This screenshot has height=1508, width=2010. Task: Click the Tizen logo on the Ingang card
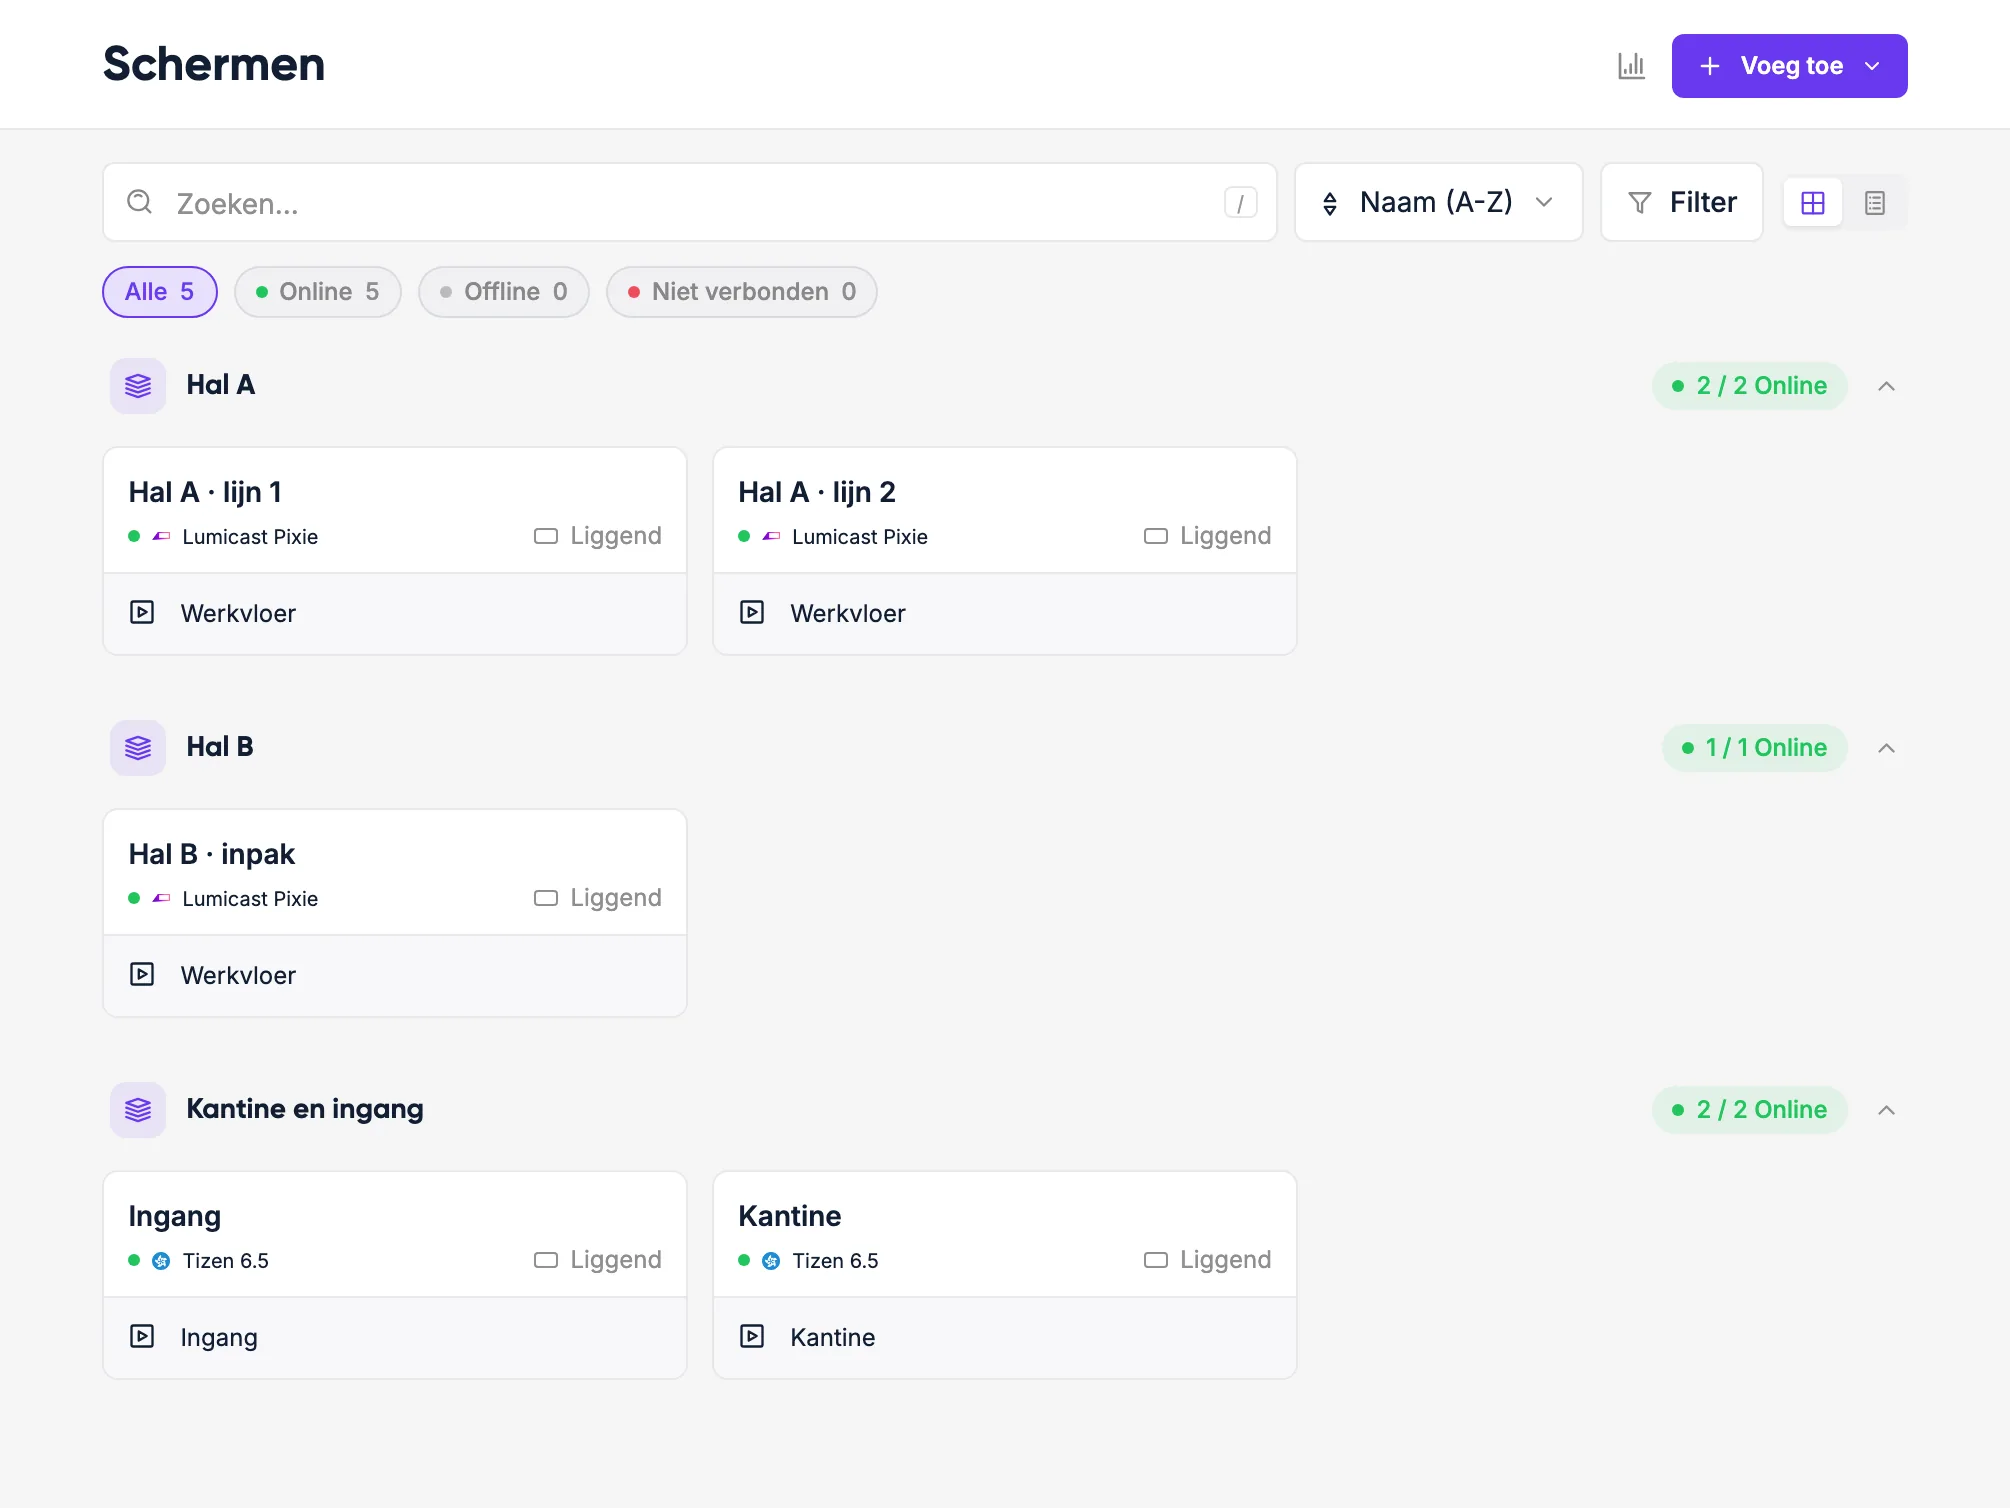click(x=161, y=1261)
